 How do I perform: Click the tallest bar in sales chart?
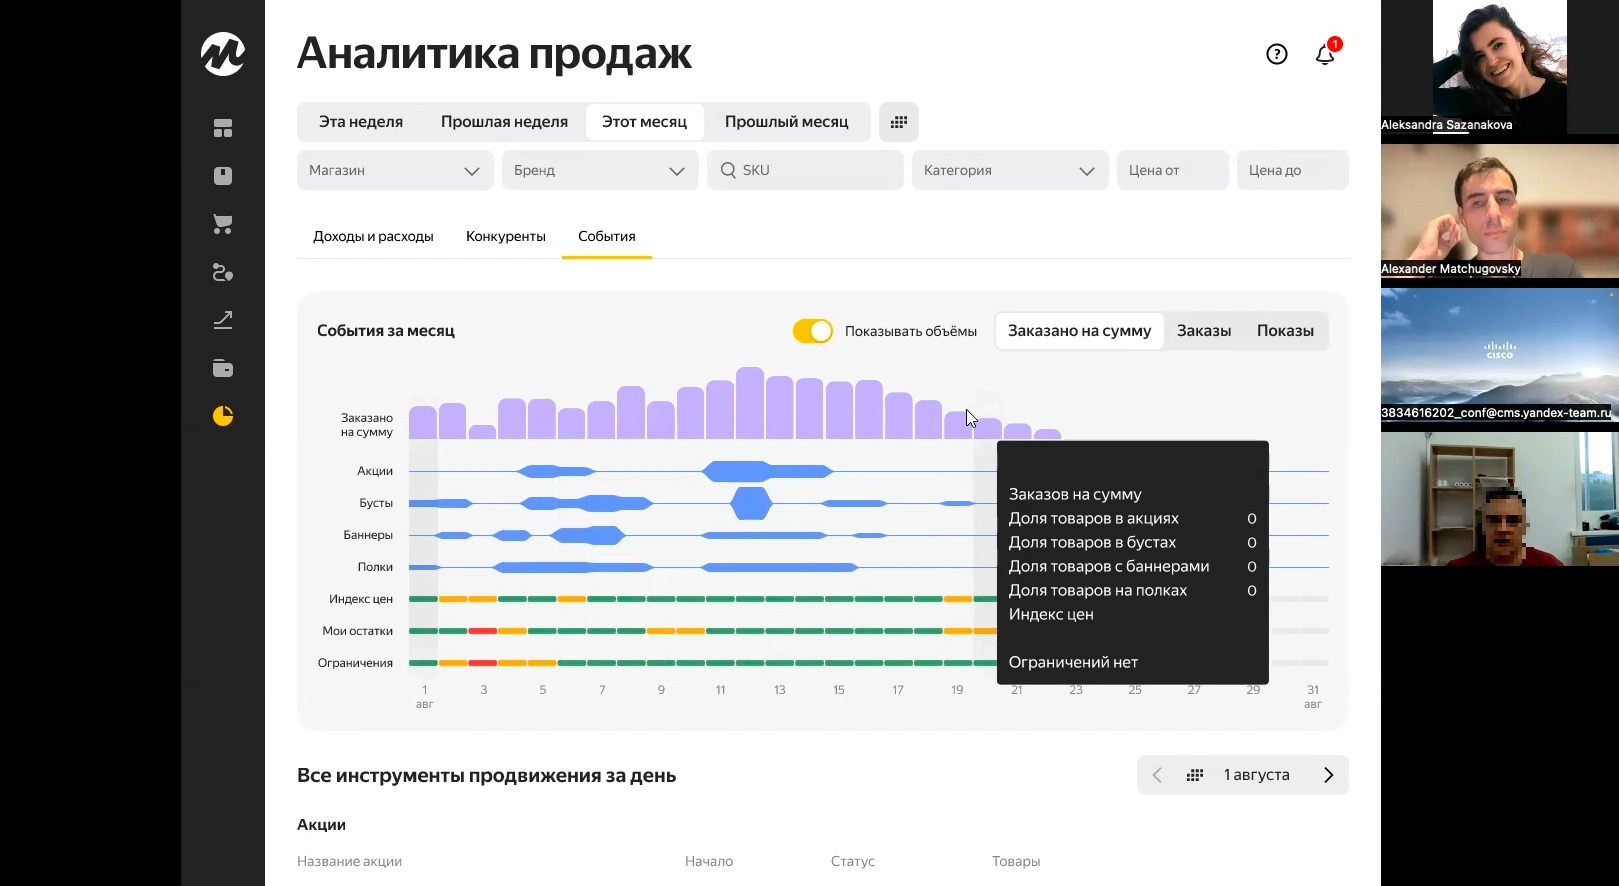click(x=750, y=403)
